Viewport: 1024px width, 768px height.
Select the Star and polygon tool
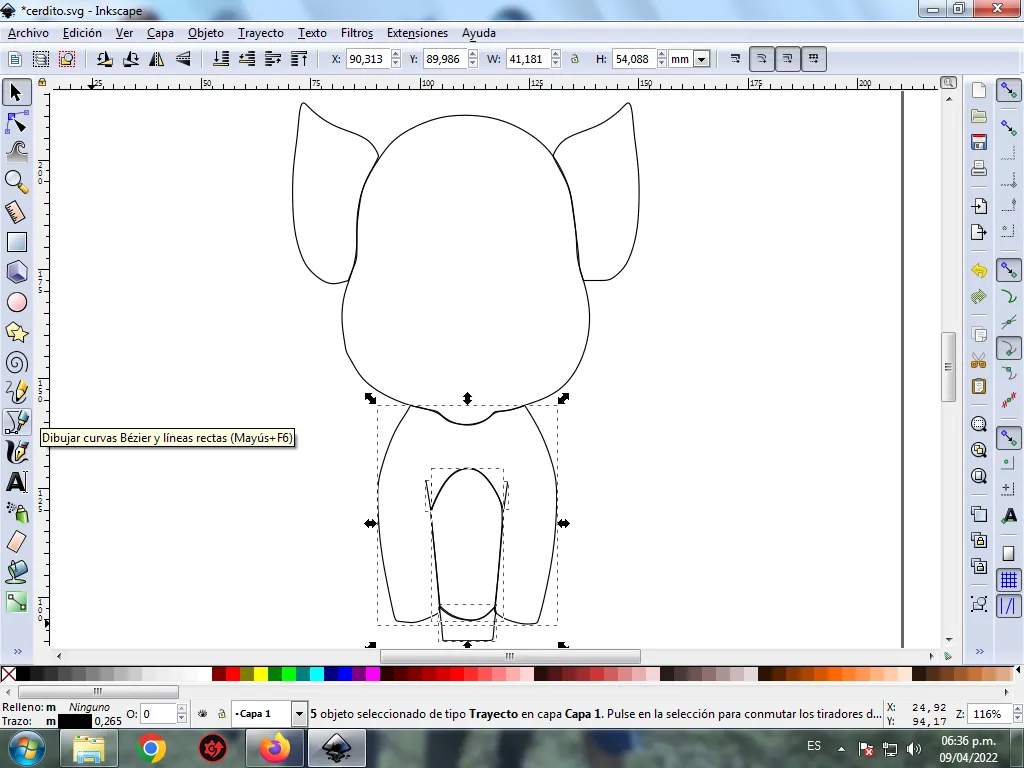[16, 332]
